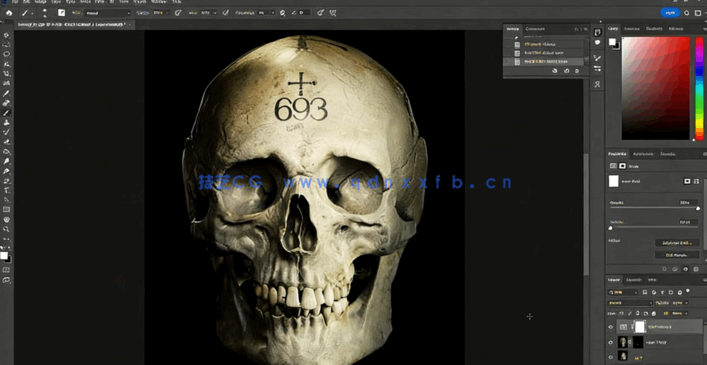Open the tool preset picker arrow beside brush icon
Image resolution: width=707 pixels, height=365 pixels.
point(32,13)
